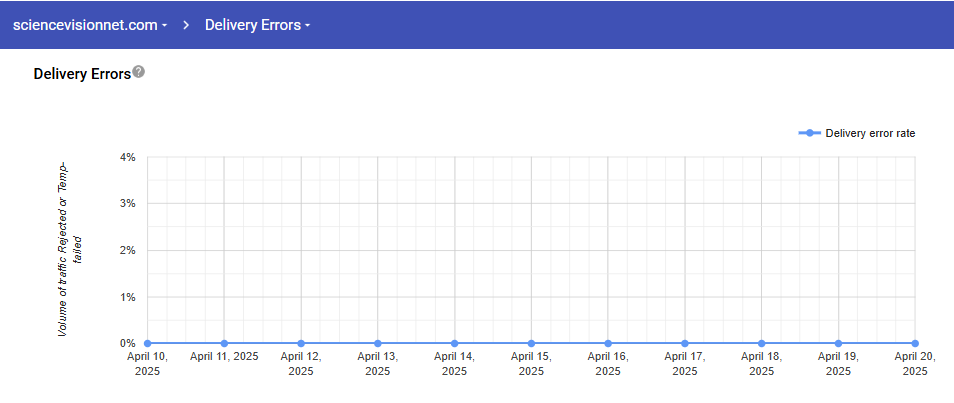Screen dimensions: 954x403
Task: Select the April 10, 2025 data point
Action: tap(148, 343)
